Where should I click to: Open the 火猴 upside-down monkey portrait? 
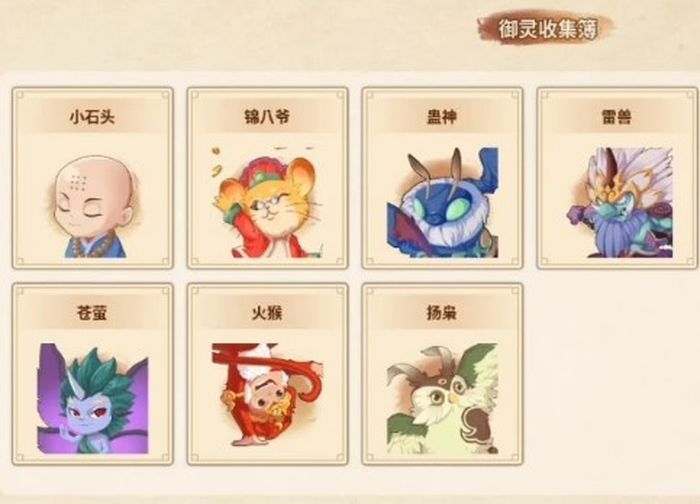[267, 395]
